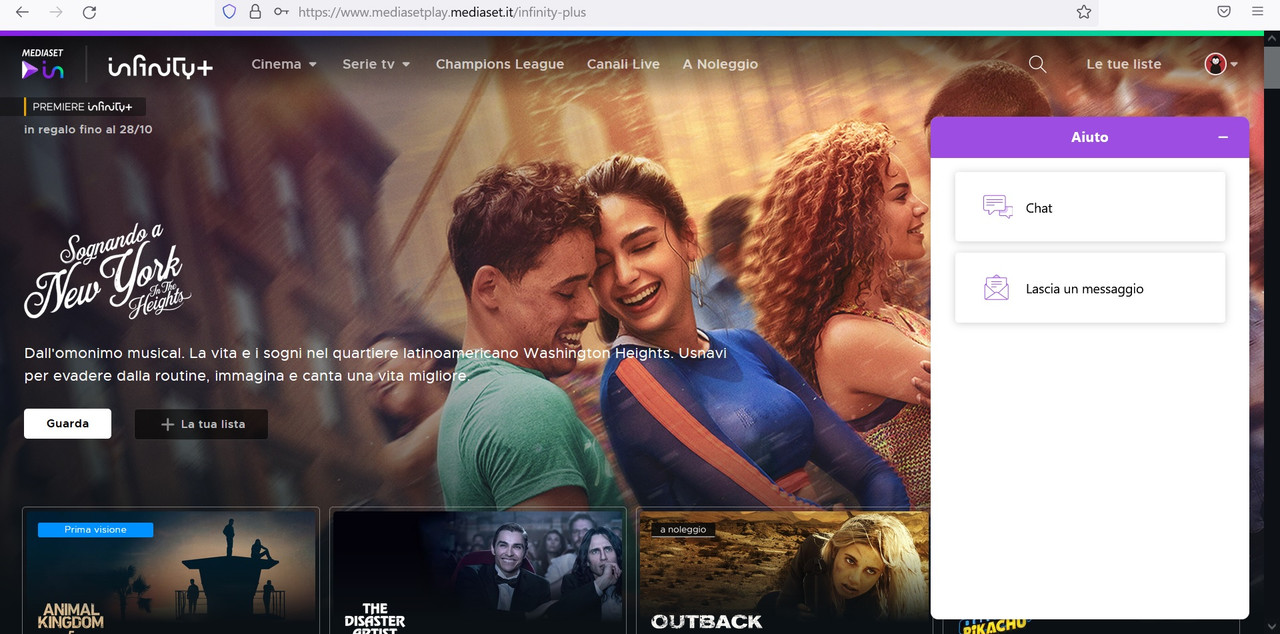Reload the page with the refresh icon

tap(89, 12)
